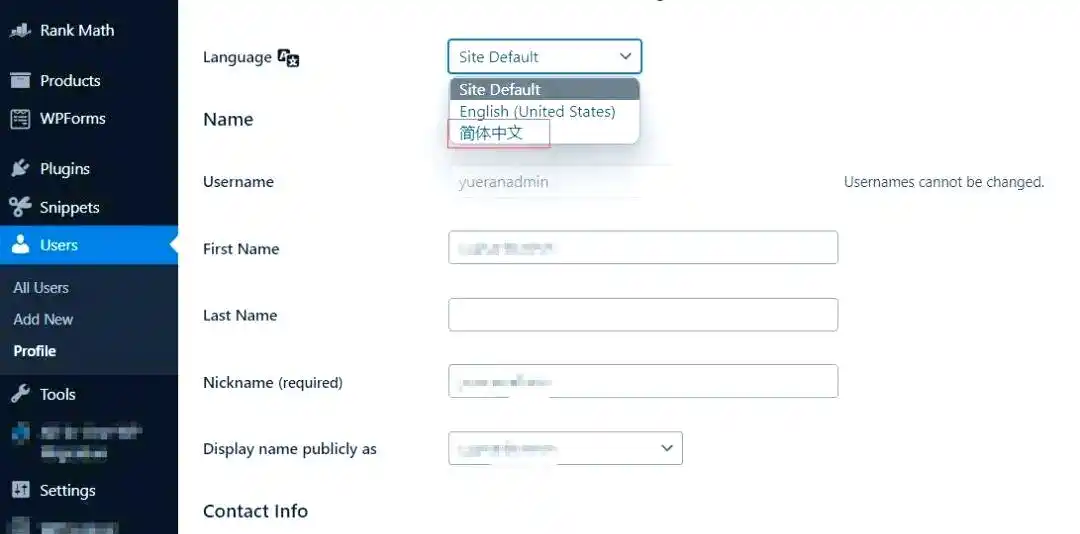Click the Tools wrench icon
The width and height of the screenshot is (1080, 534).
tap(20, 394)
